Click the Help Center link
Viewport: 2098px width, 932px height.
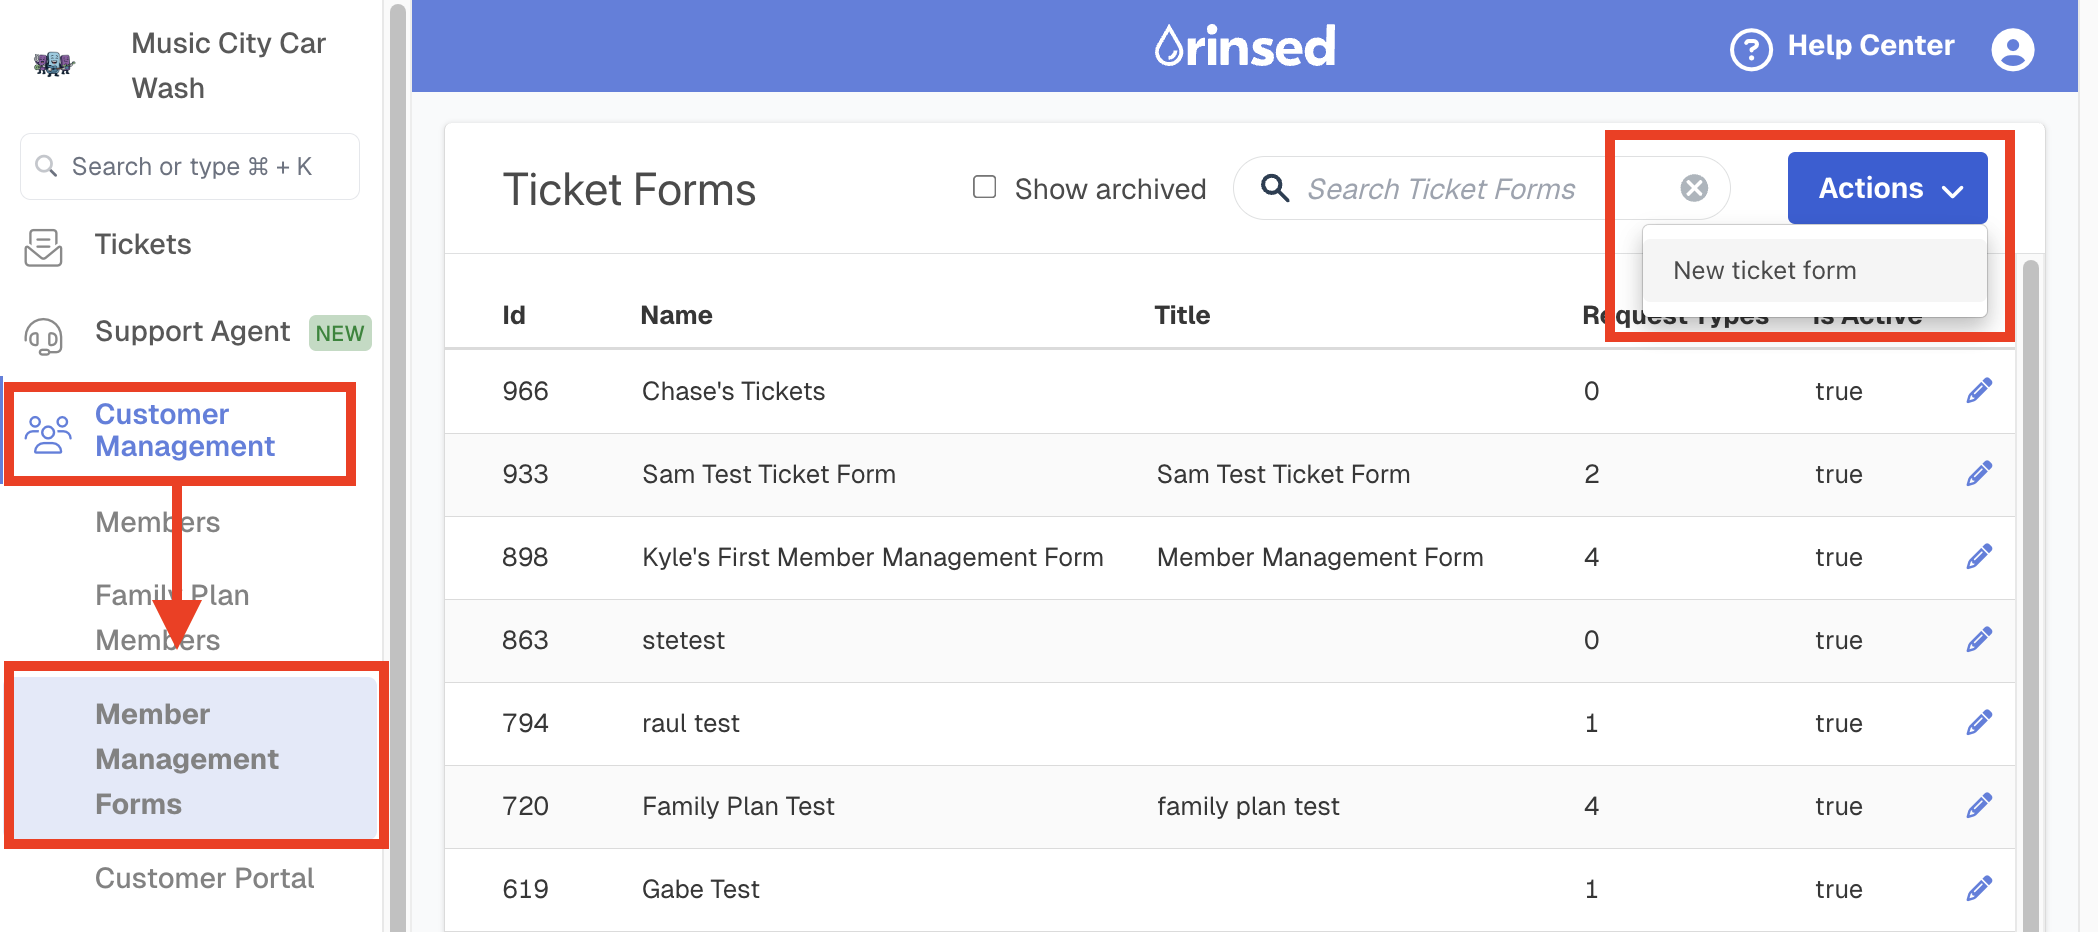pyautogui.click(x=1870, y=46)
